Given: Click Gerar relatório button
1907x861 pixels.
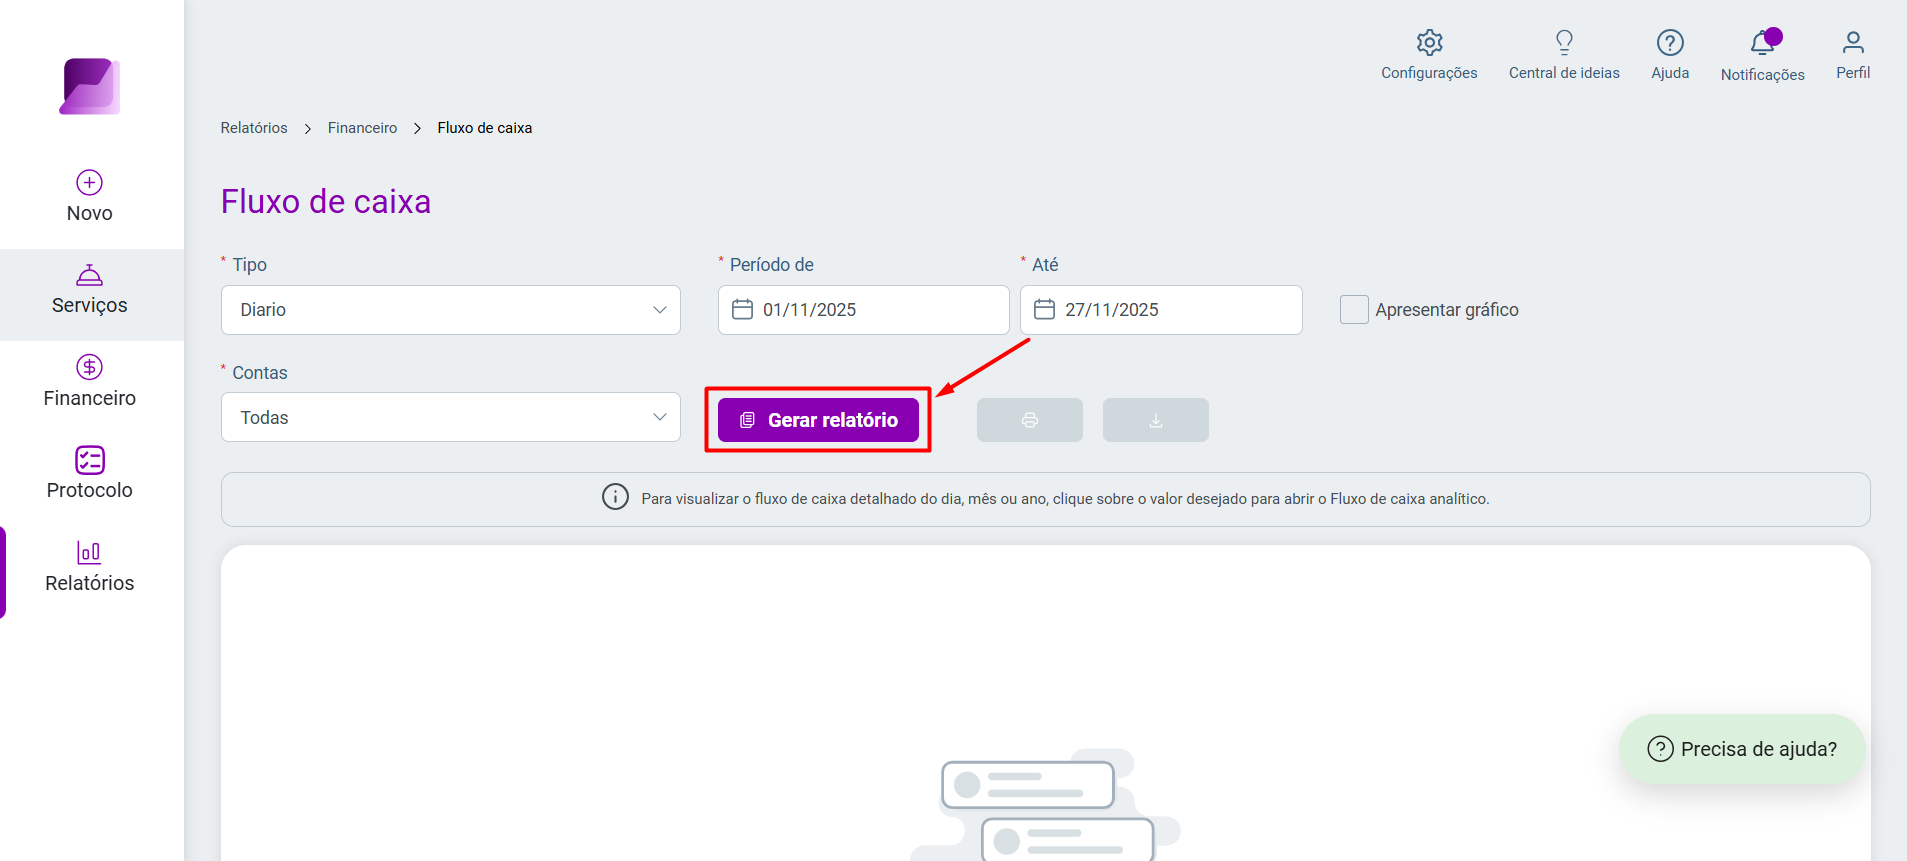Looking at the screenshot, I should pos(818,420).
